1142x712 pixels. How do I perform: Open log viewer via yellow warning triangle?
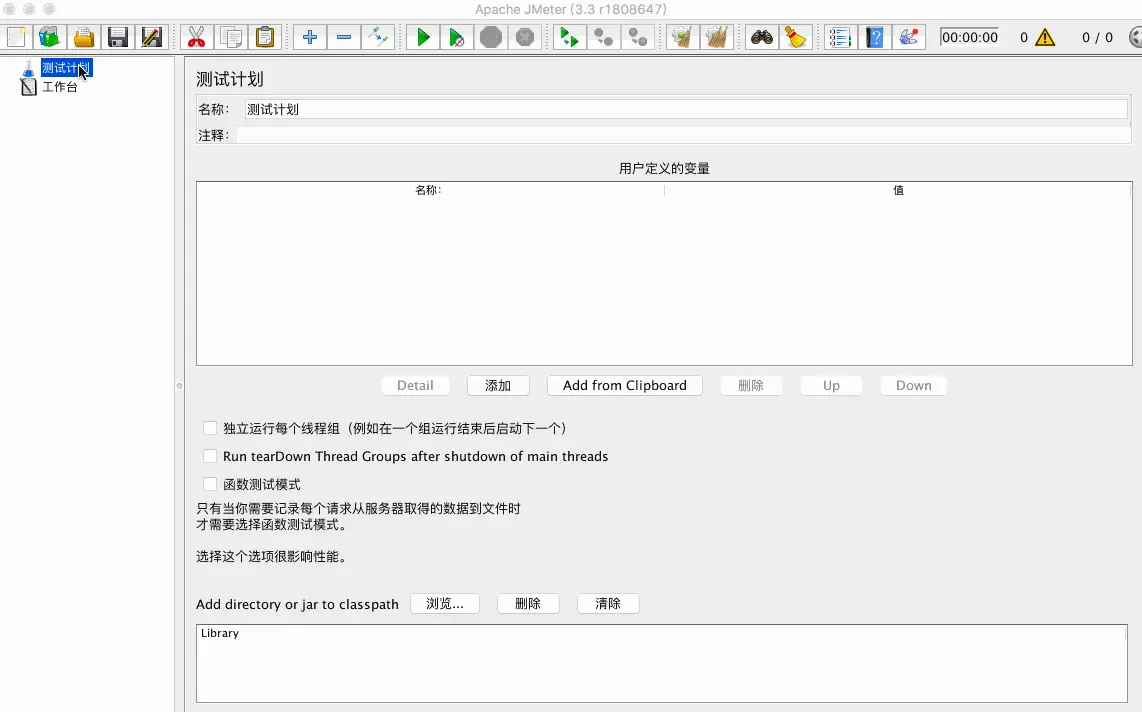[x=1045, y=37]
